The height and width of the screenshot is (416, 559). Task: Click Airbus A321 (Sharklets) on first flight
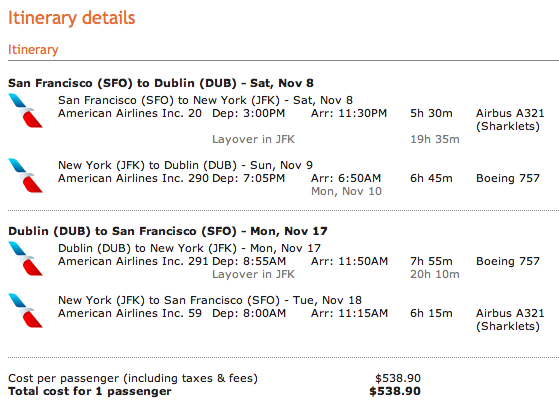[x=510, y=120]
